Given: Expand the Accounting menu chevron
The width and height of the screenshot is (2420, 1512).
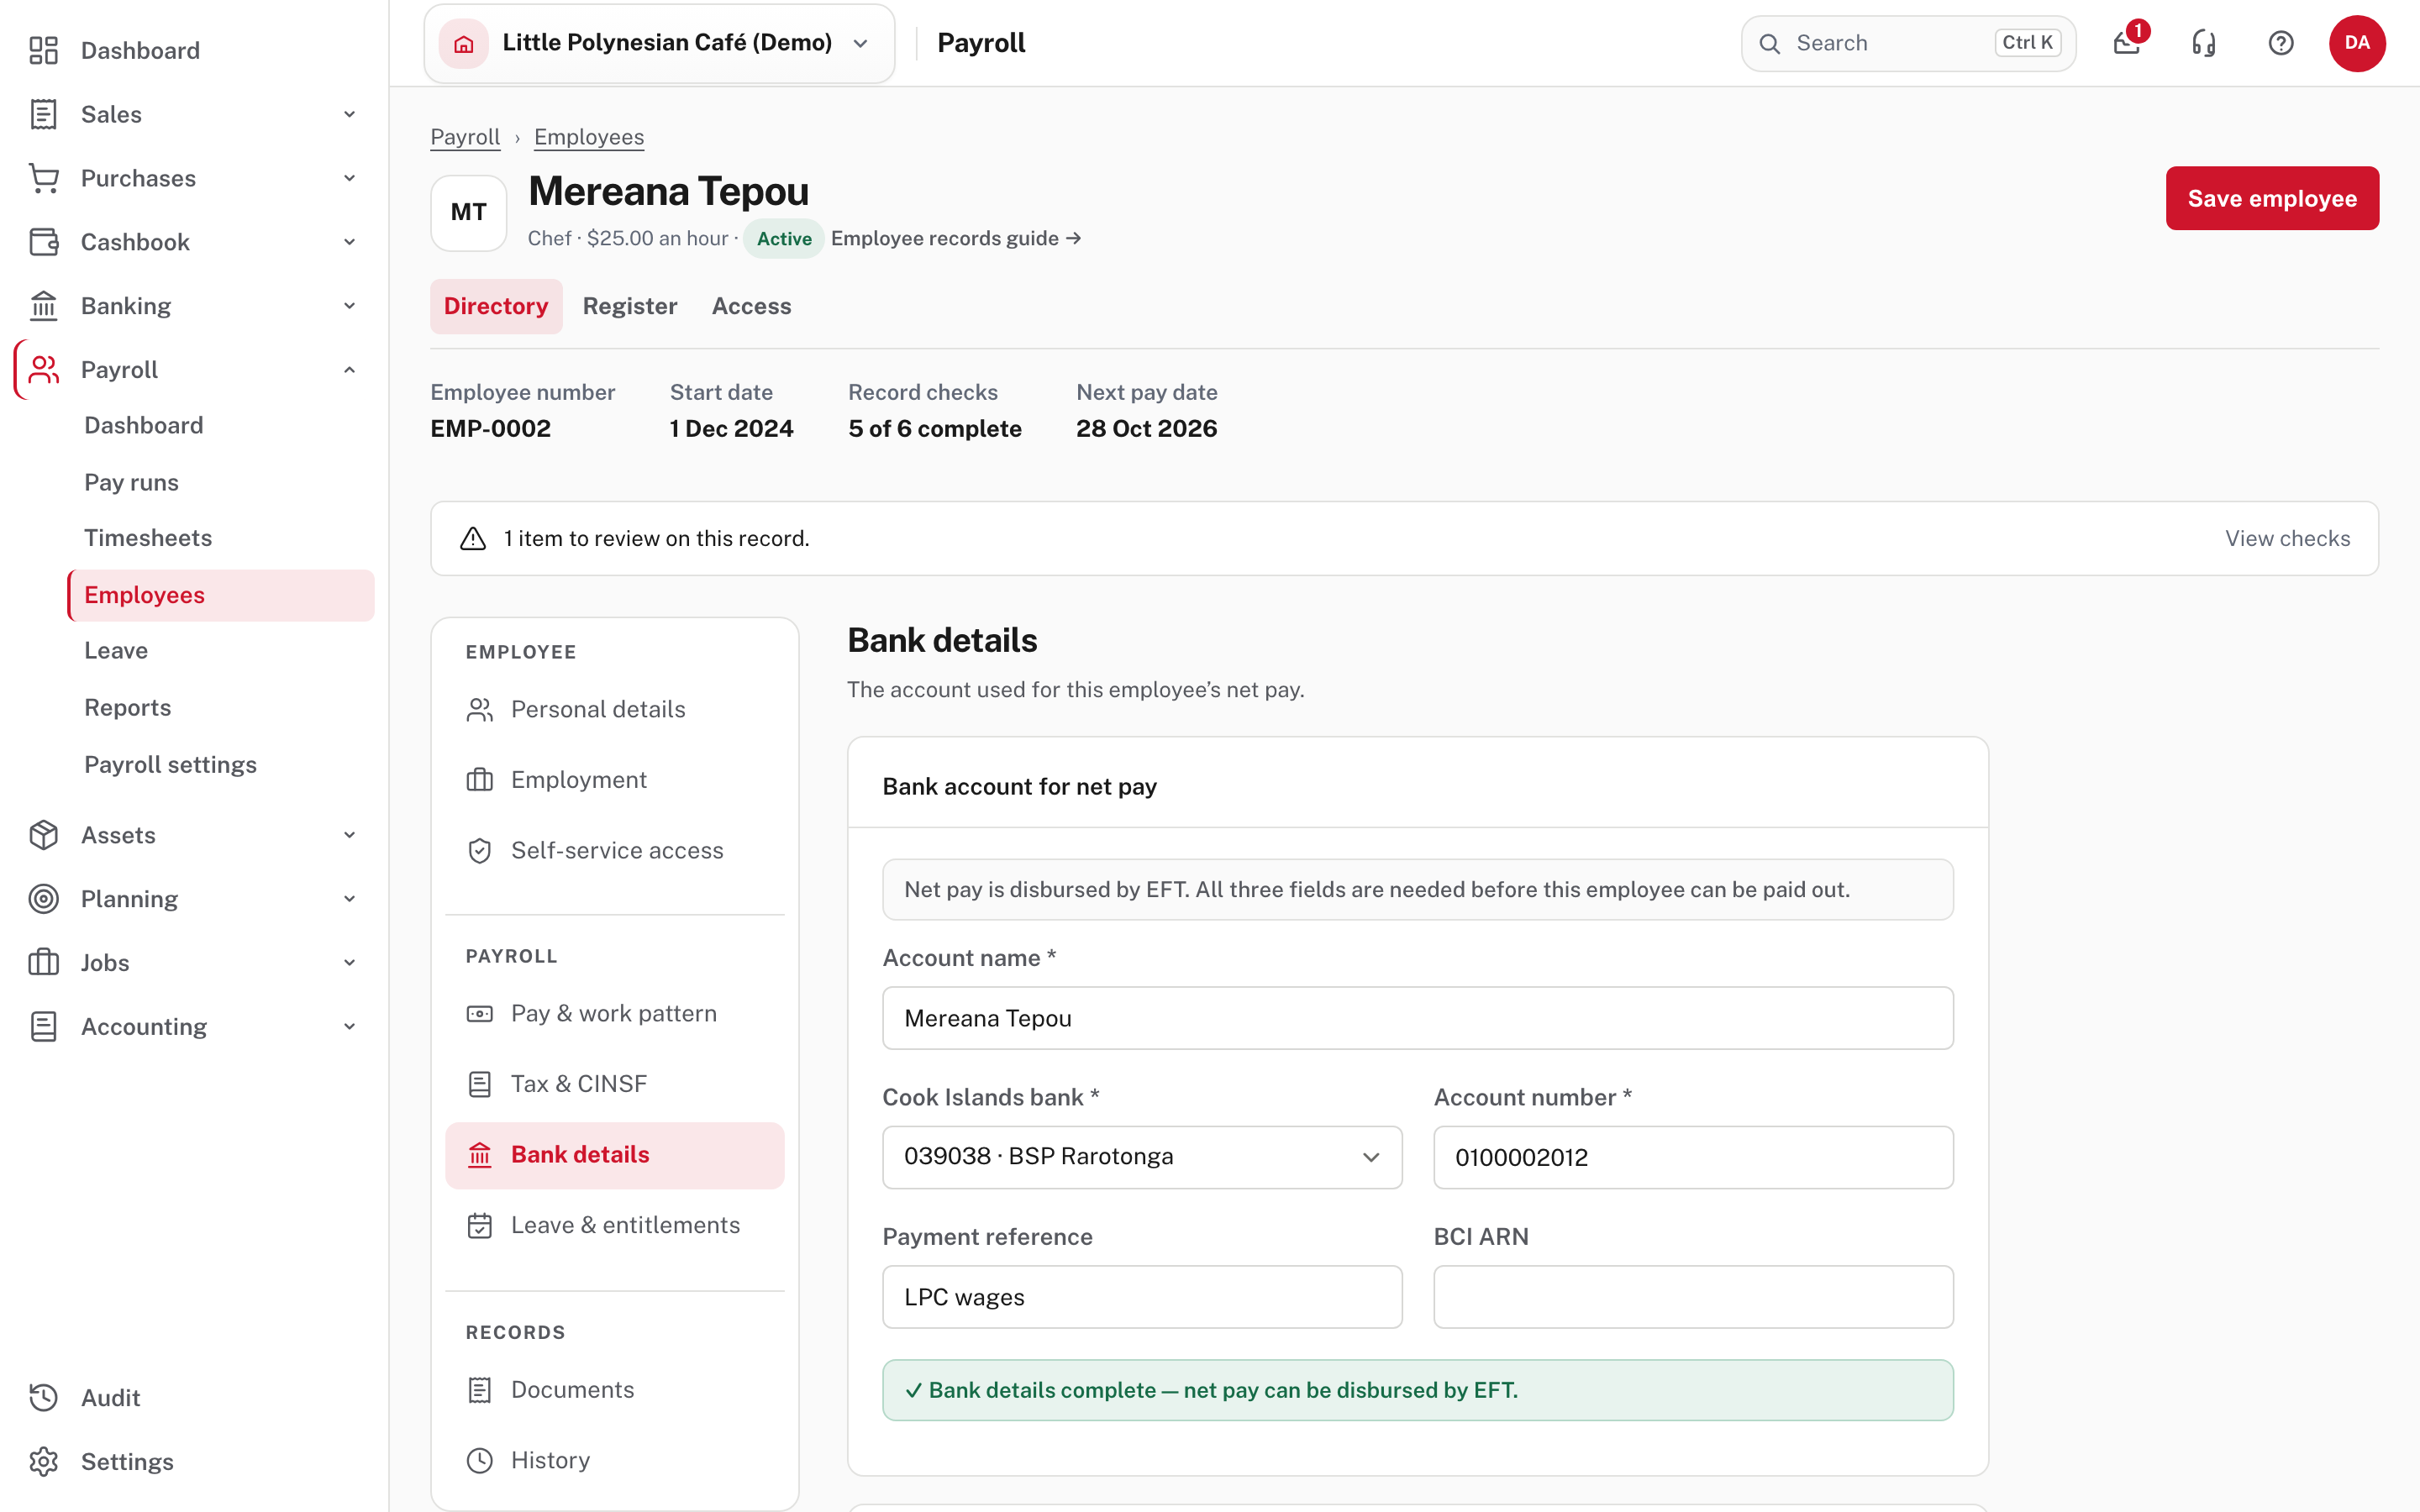Looking at the screenshot, I should (x=349, y=1026).
